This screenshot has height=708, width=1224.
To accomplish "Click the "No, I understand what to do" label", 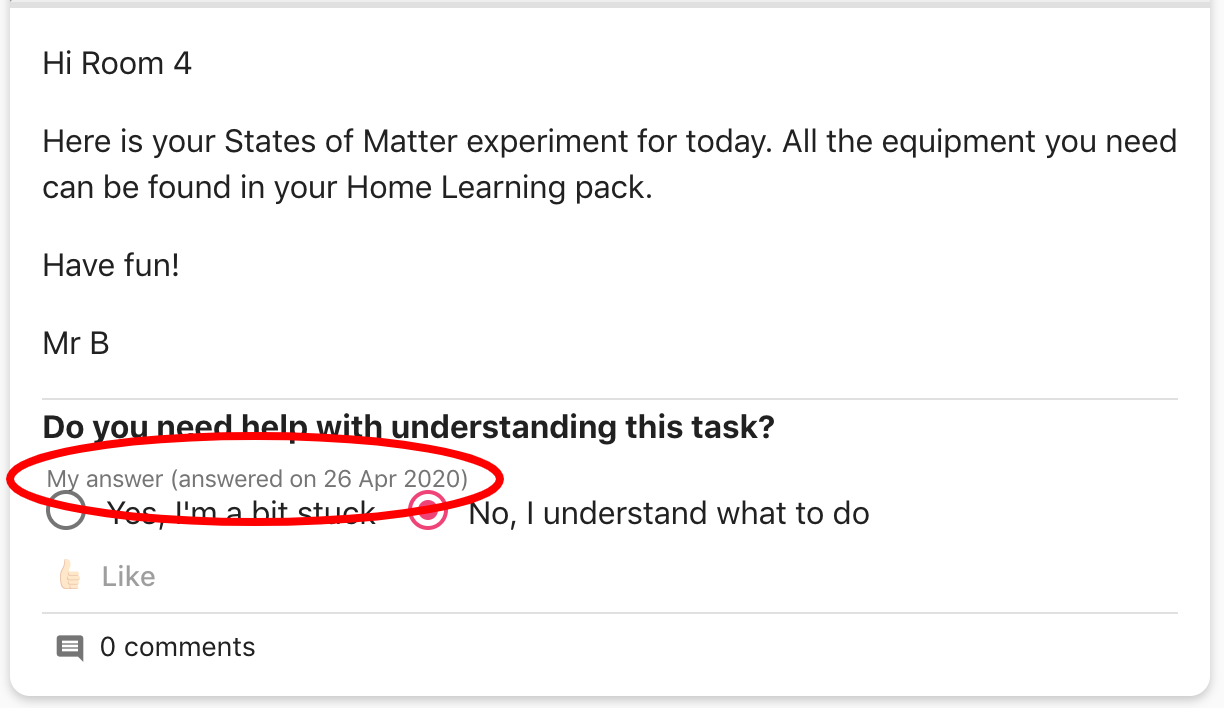I will coord(668,514).
